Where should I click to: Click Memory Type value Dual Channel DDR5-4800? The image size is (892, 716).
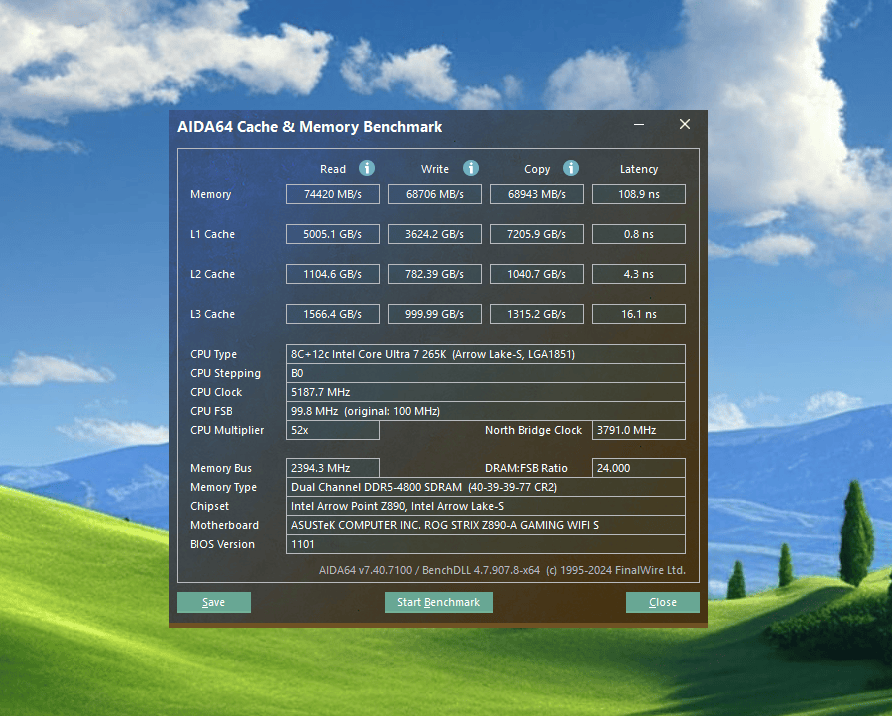(486, 487)
